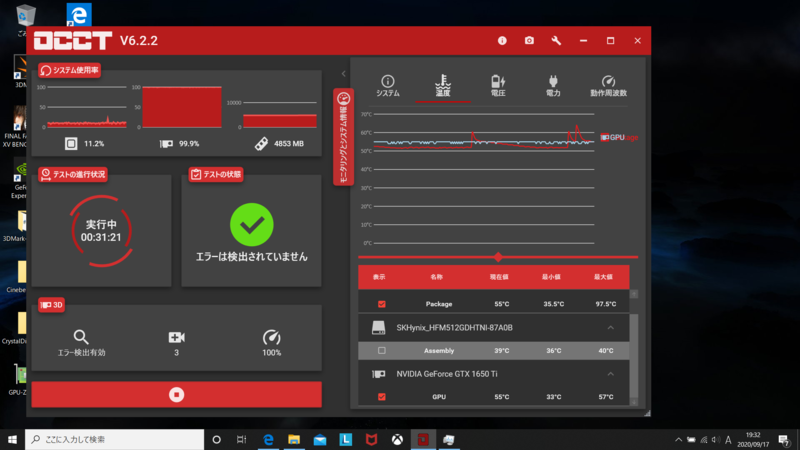Click the usage limit gauge icon
The image size is (800, 450).
pos(271,337)
